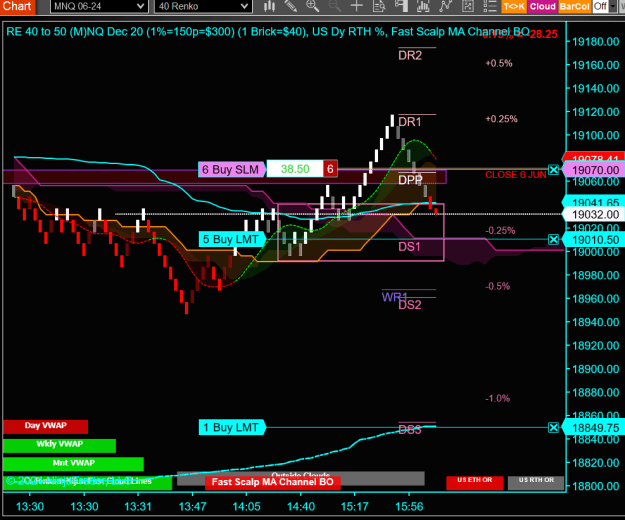Viewport: 625px width, 520px height.
Task: Click the WR1 weekly pivot label
Action: 394,297
